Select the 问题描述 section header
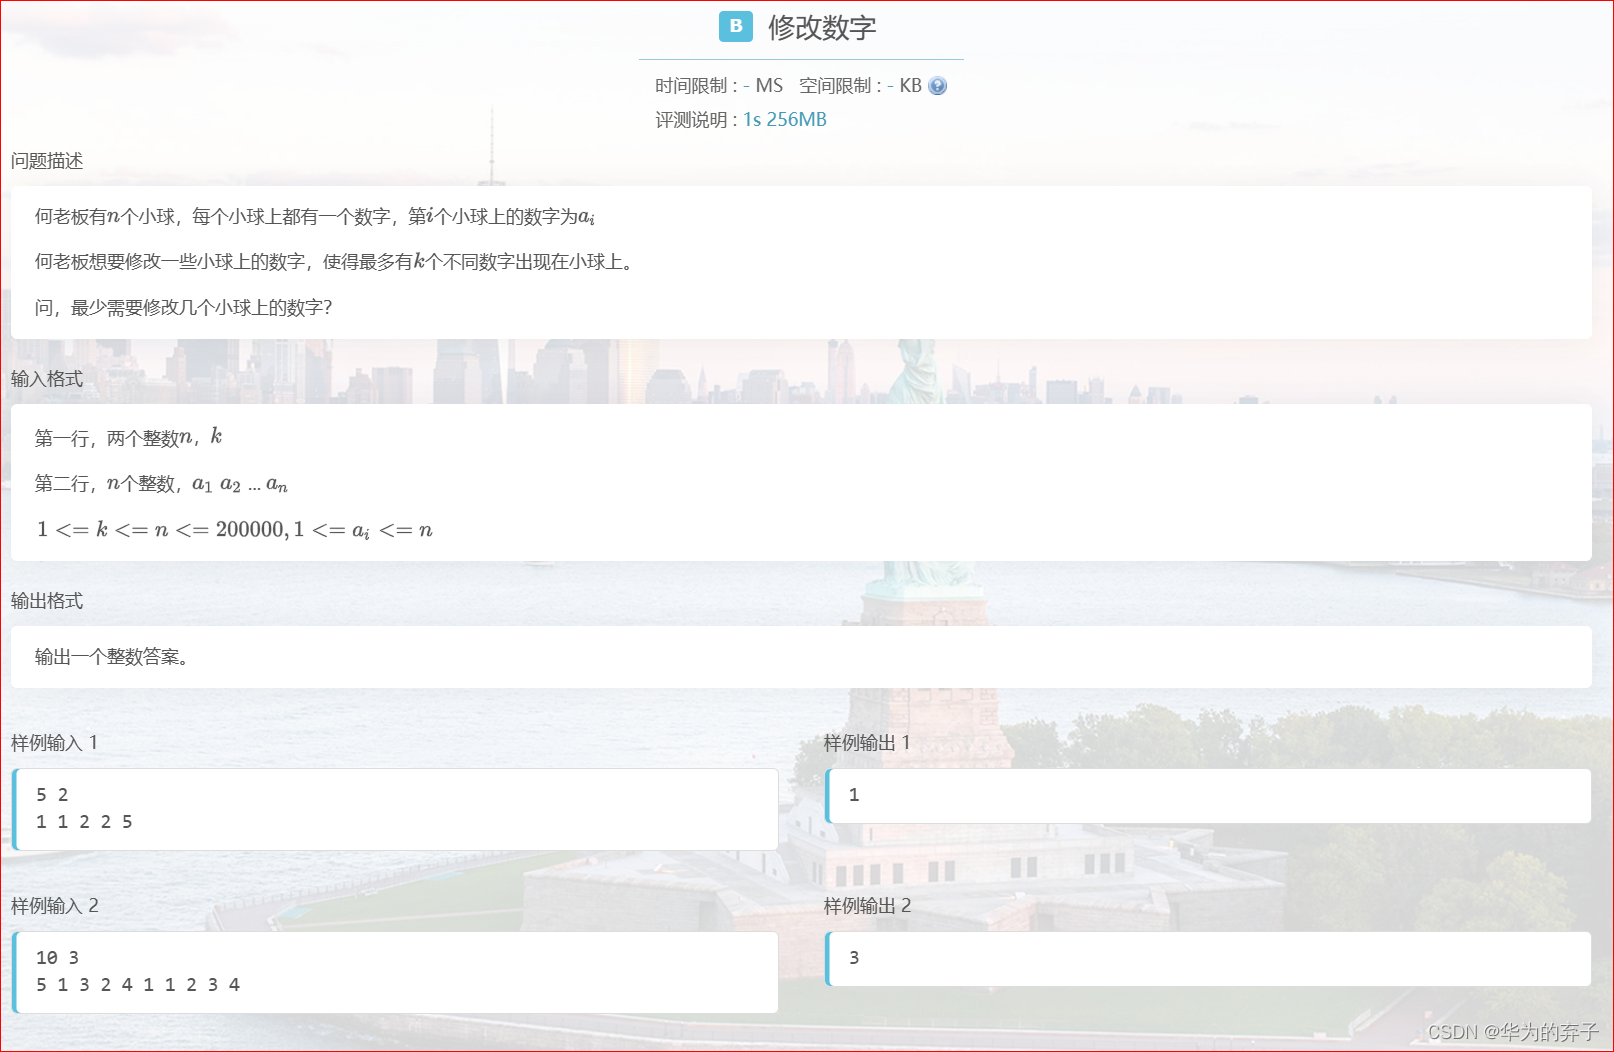This screenshot has width=1614, height=1052. 46,160
